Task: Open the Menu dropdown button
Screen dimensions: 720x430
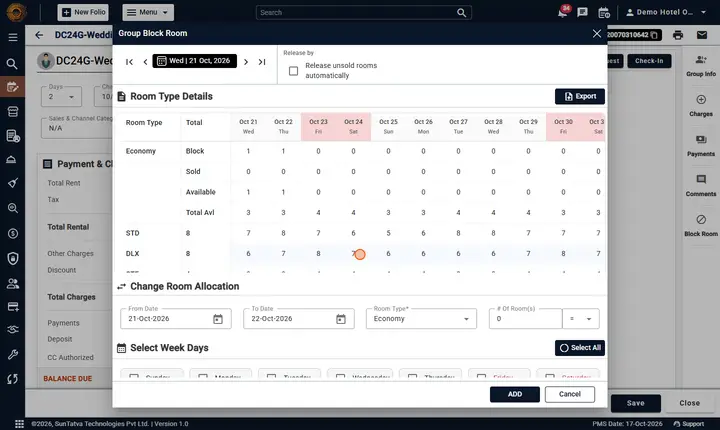Action: point(148,12)
